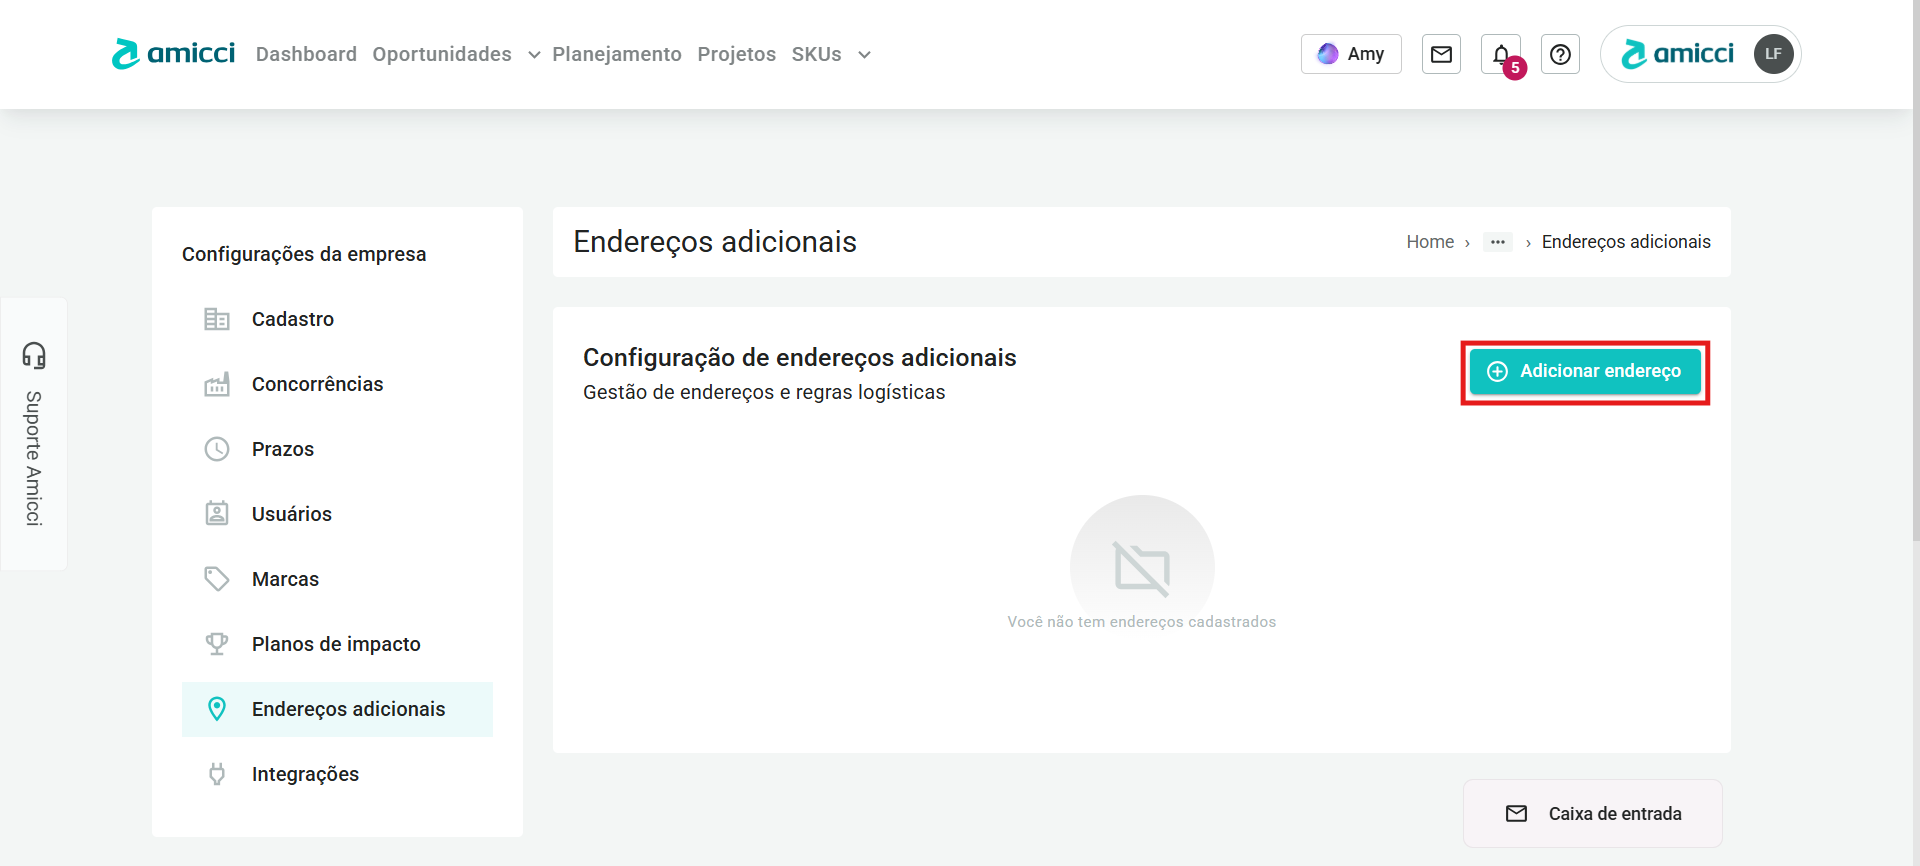Click Home breadcrumb link
The image size is (1920, 866).
click(x=1429, y=242)
